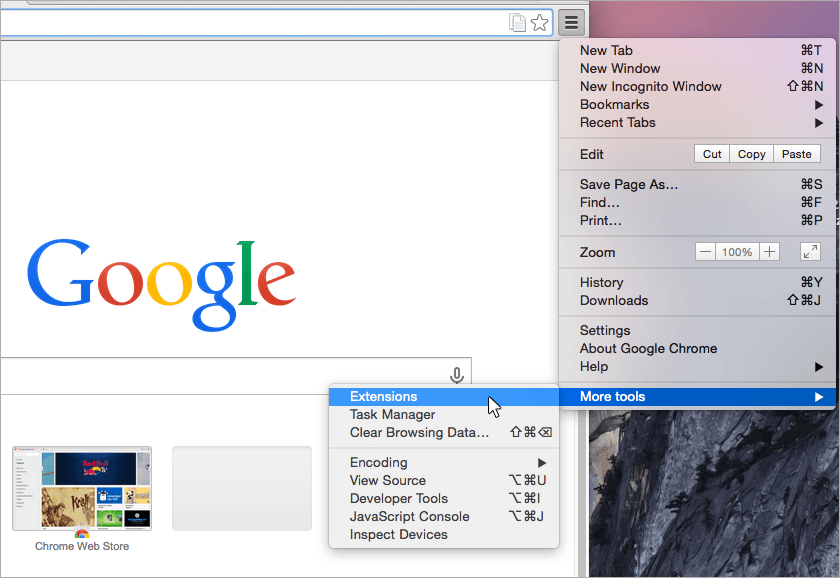Open JavaScript Console from submenu
Screen dimensions: 840x578
444,517
